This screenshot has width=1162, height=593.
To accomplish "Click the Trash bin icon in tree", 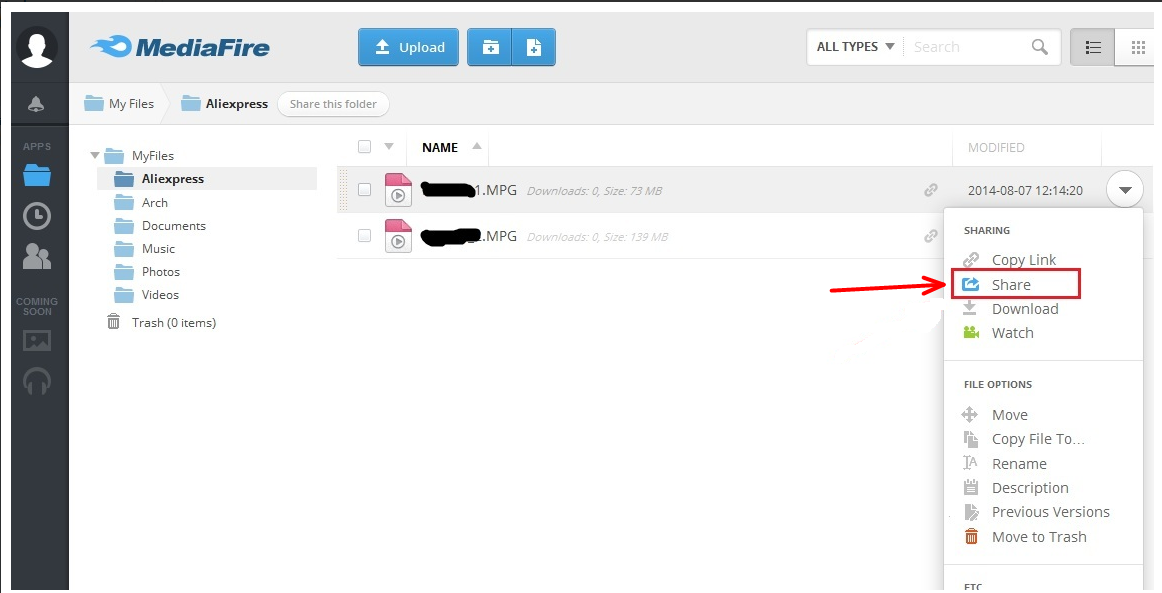I will click(x=113, y=322).
